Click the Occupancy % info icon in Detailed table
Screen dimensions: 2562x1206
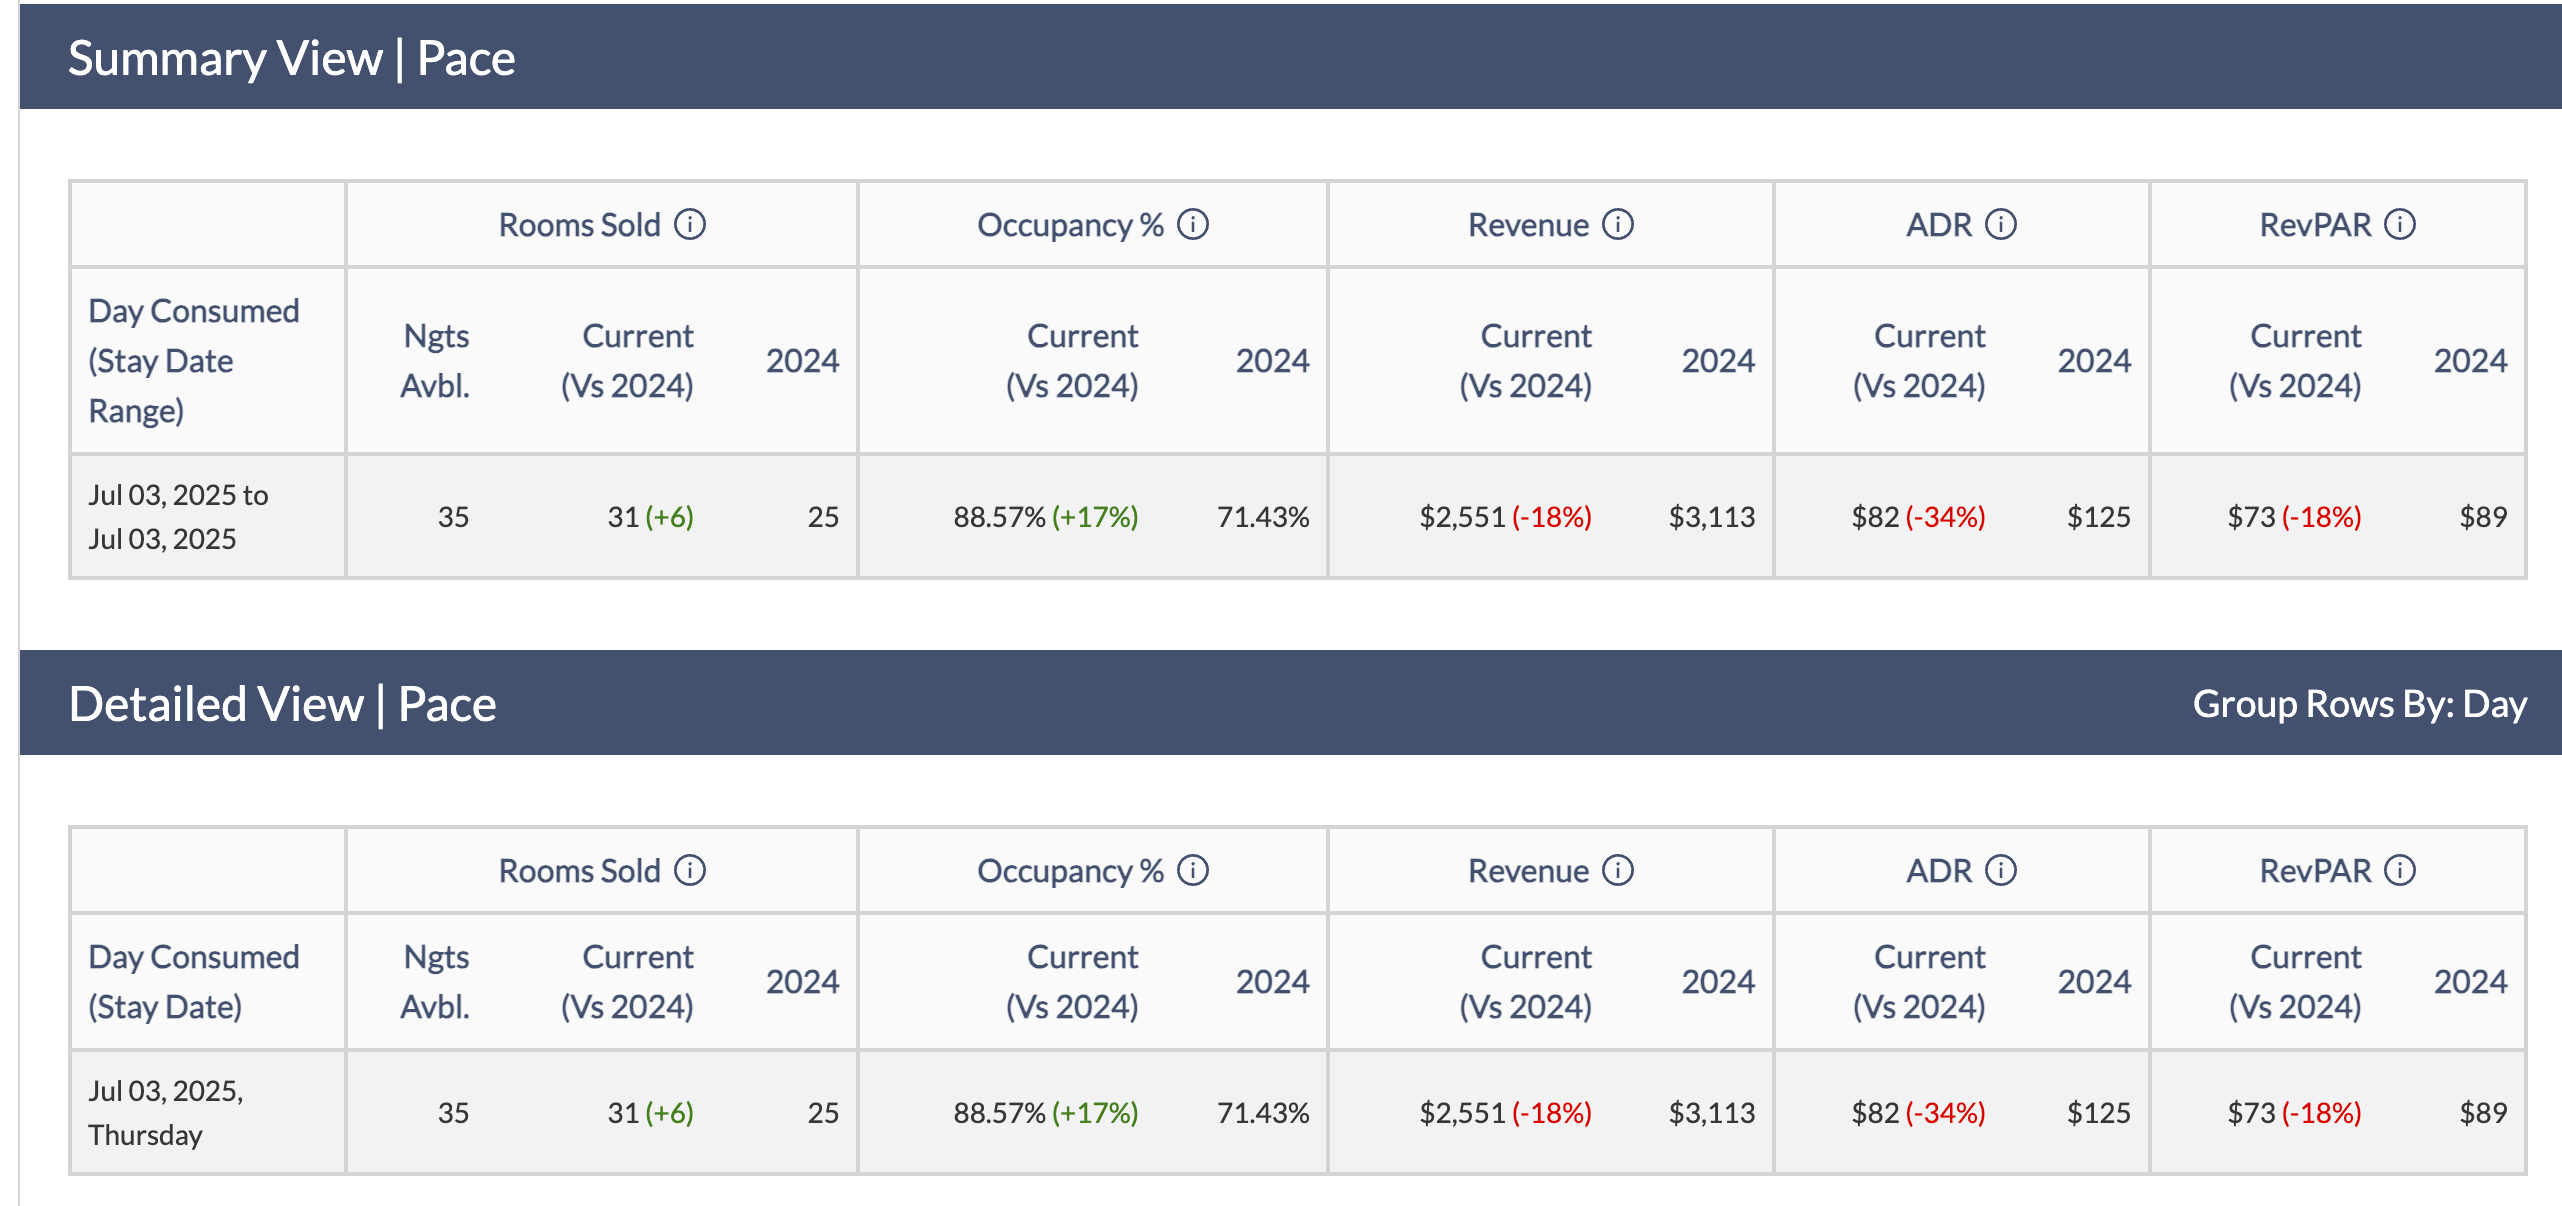pos(1192,870)
